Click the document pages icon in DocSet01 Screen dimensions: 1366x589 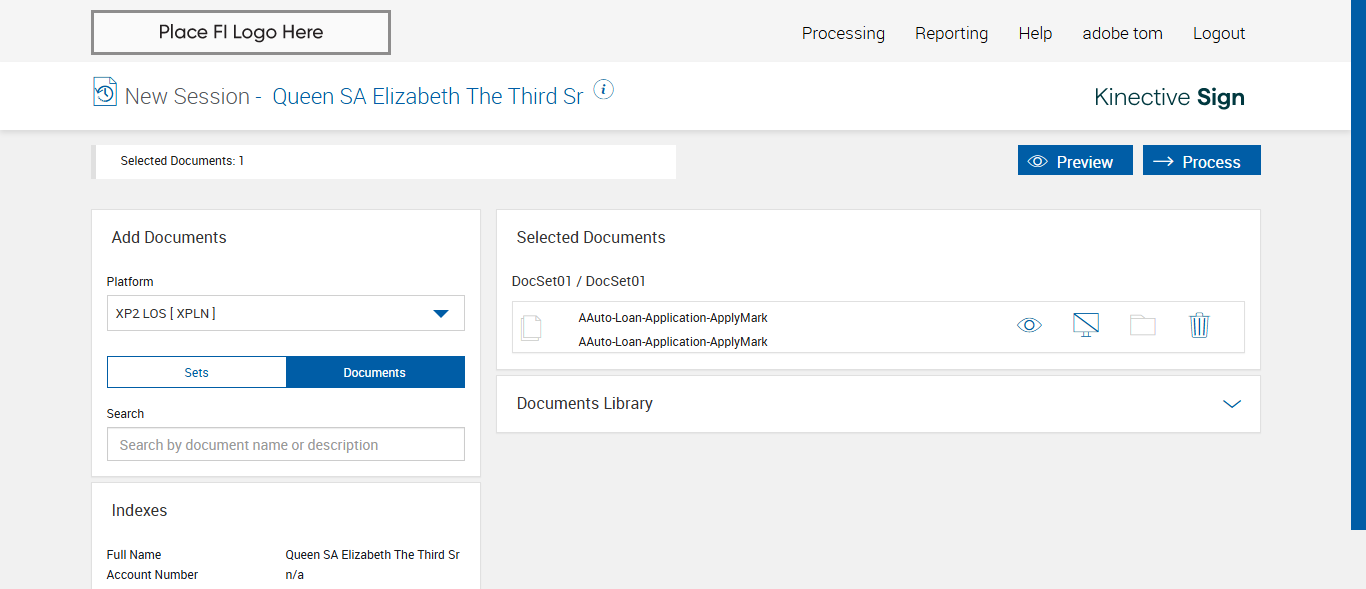tap(531, 327)
